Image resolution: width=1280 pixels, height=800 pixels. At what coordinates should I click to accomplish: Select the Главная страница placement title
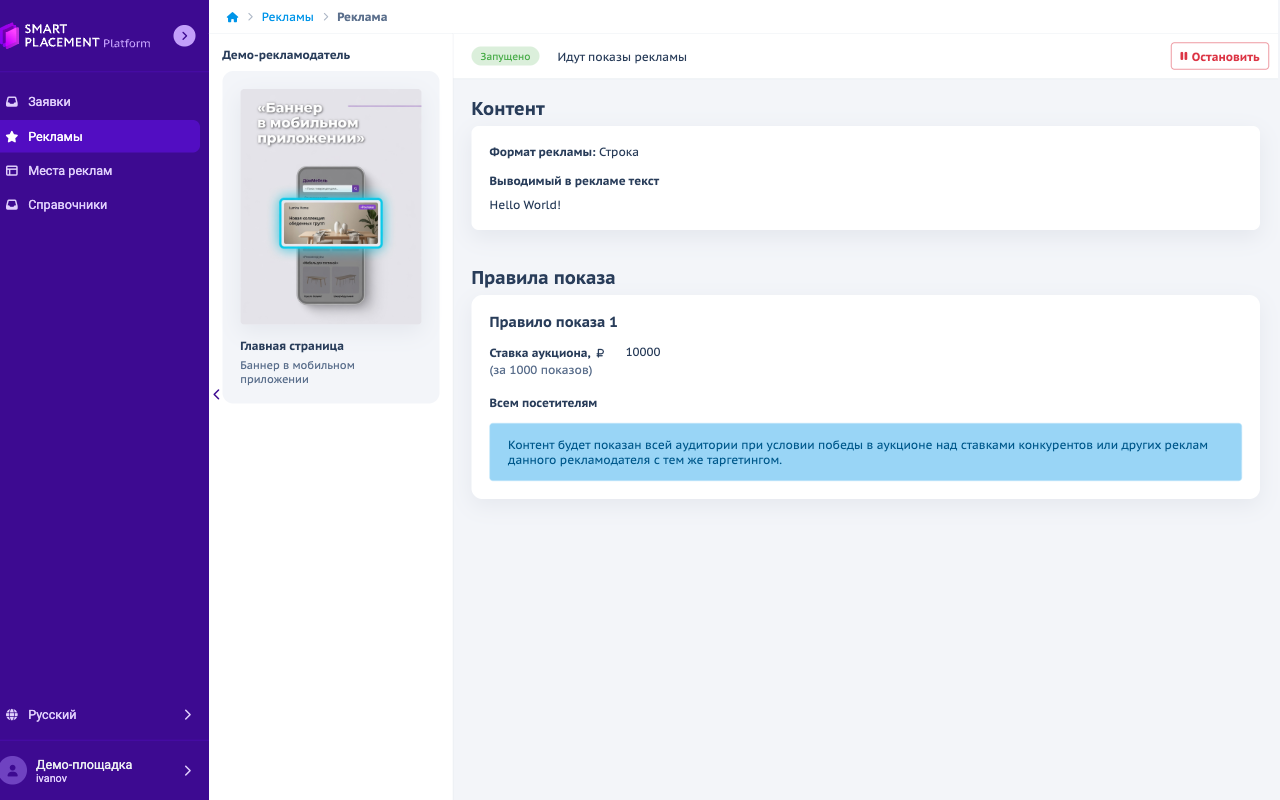tap(292, 346)
